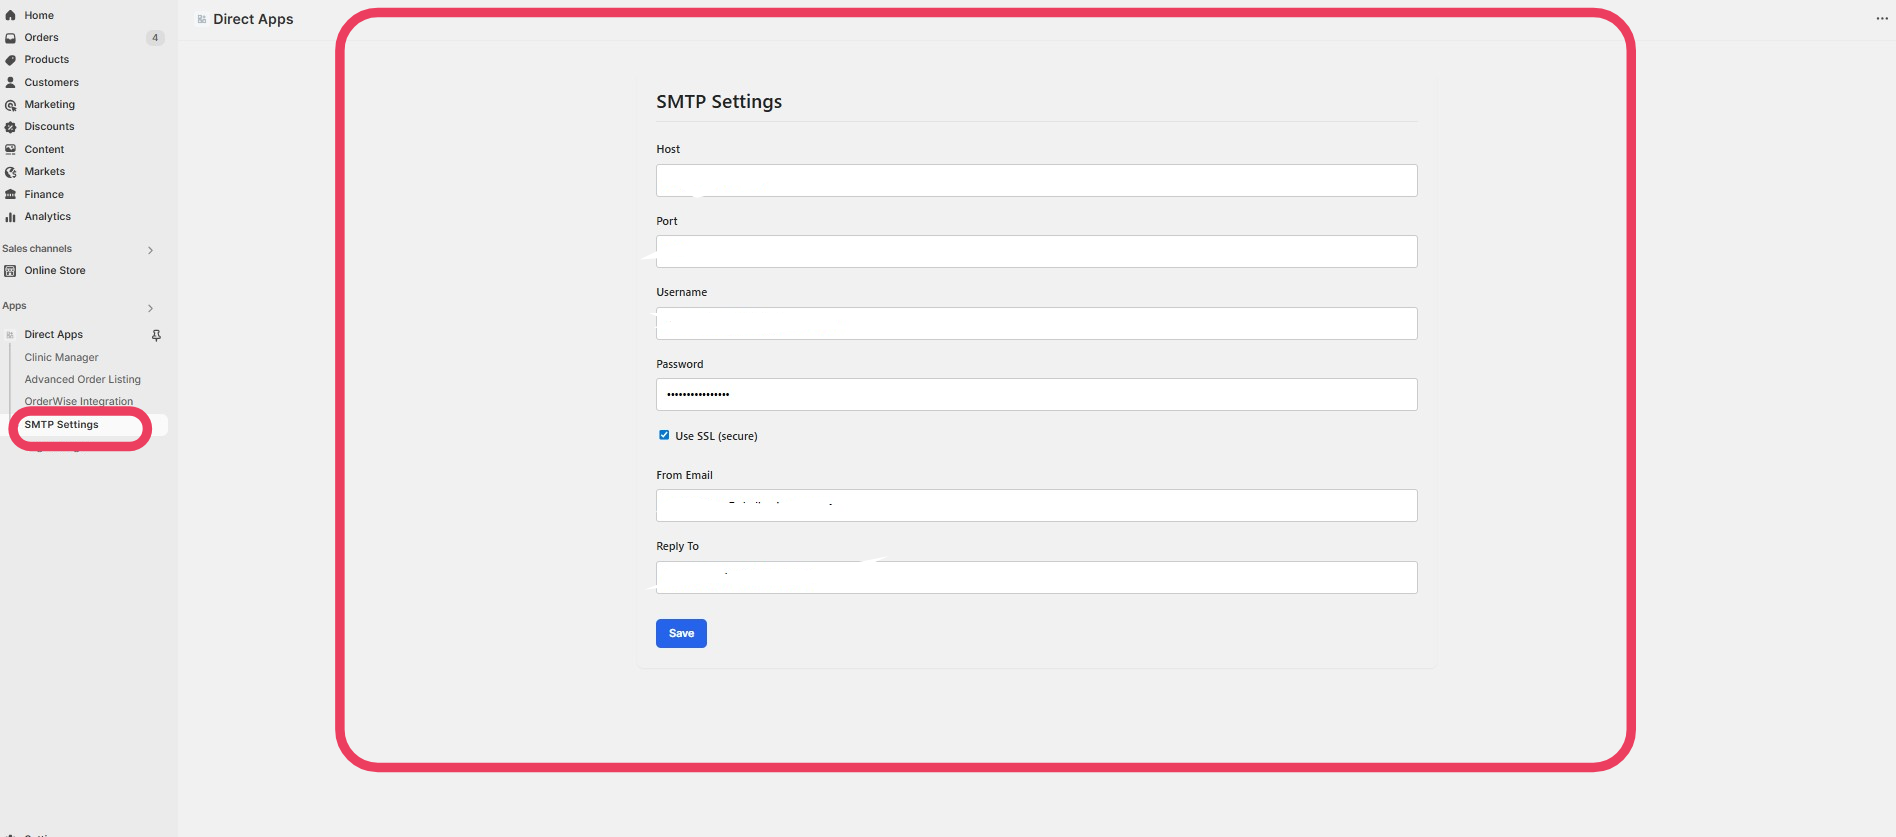Viewport: 1896px width, 837px height.
Task: Click the Sales channels label
Action: point(37,249)
